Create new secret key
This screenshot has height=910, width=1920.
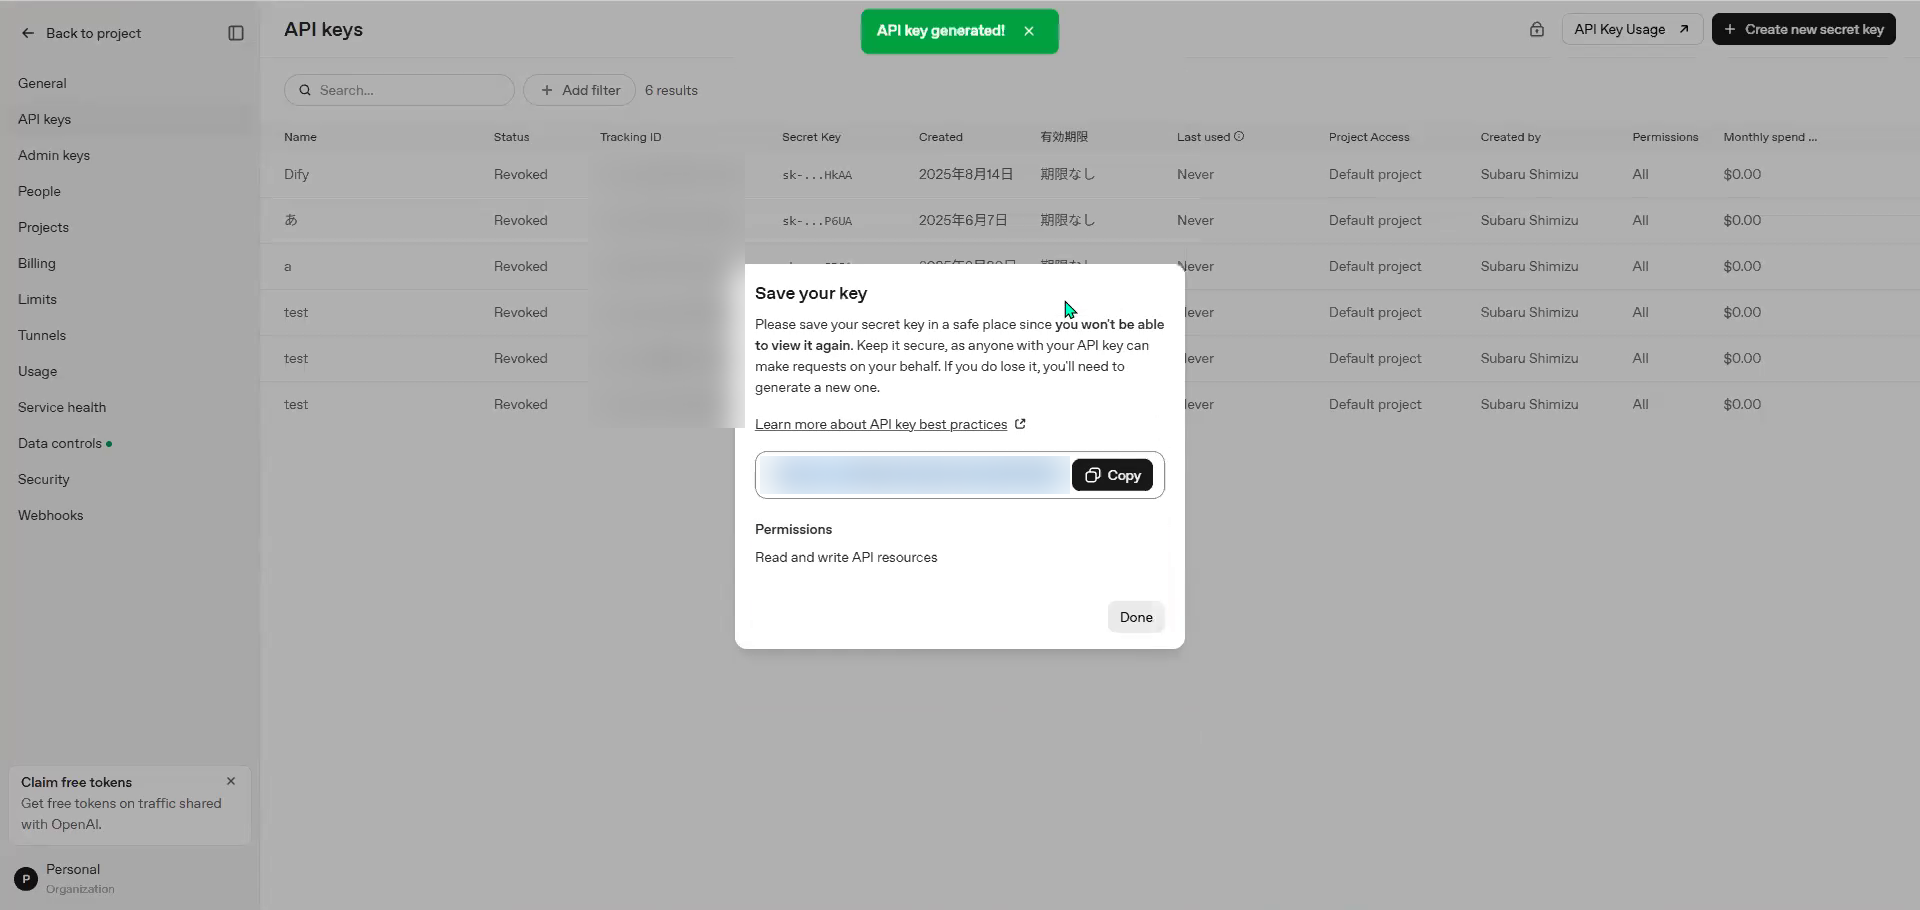(x=1803, y=29)
